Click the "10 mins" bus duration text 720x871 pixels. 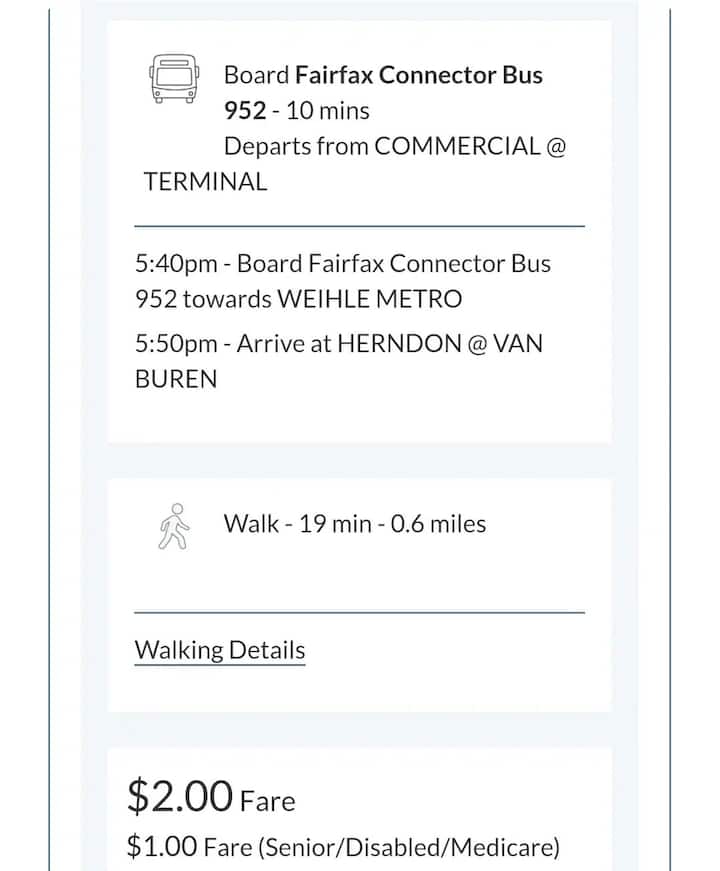pos(327,110)
